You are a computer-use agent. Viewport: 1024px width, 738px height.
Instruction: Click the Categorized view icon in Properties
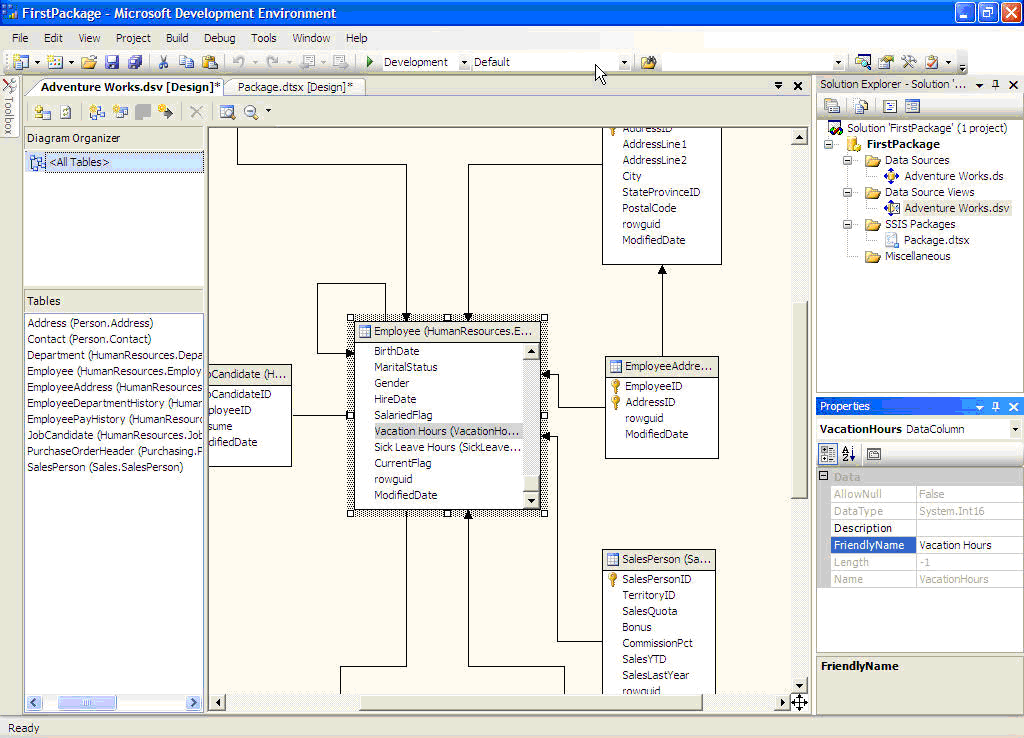[828, 453]
